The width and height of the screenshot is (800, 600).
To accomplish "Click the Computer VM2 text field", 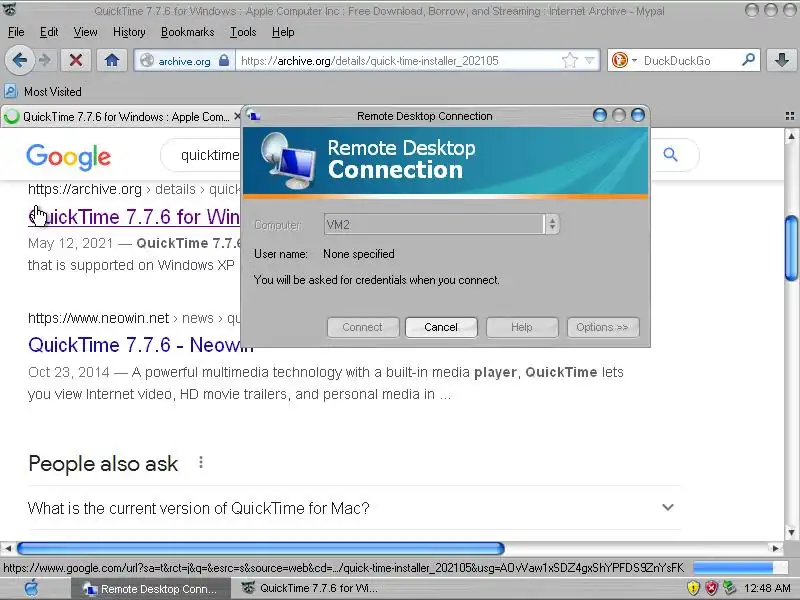I will coord(434,224).
